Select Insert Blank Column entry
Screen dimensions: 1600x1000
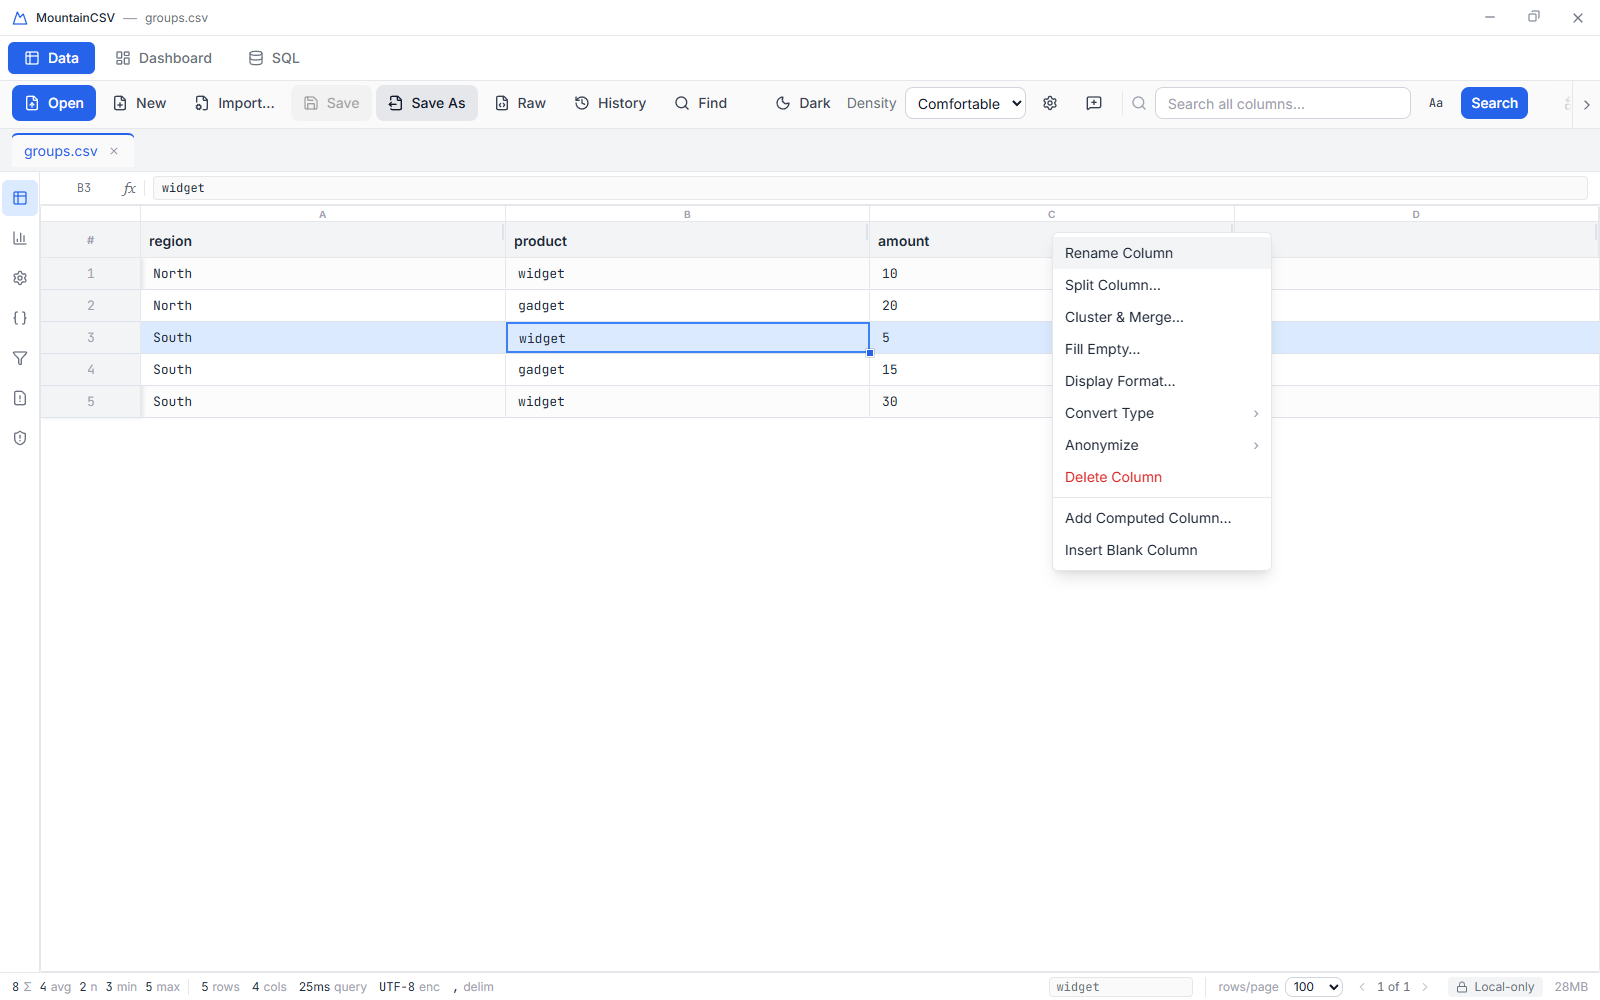pos(1161,550)
